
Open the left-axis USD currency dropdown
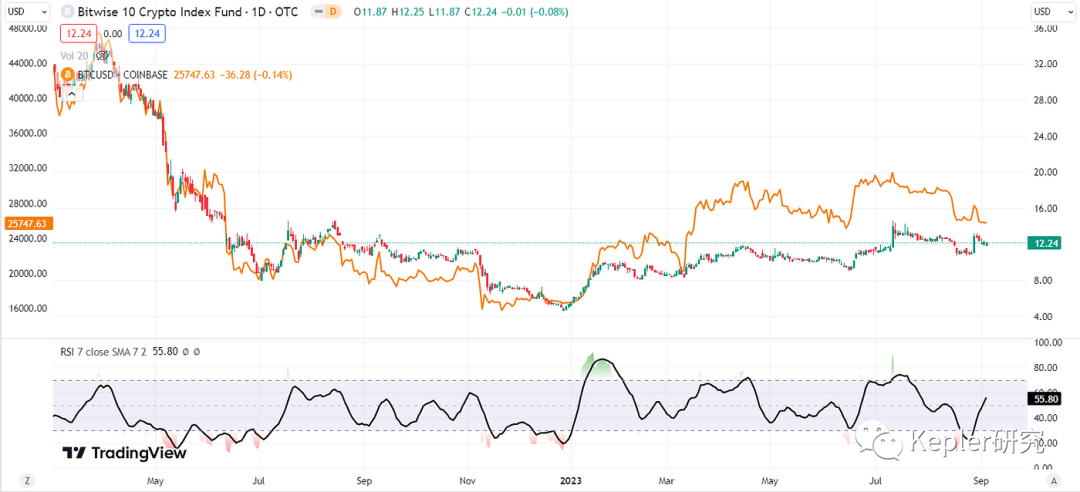tap(26, 12)
